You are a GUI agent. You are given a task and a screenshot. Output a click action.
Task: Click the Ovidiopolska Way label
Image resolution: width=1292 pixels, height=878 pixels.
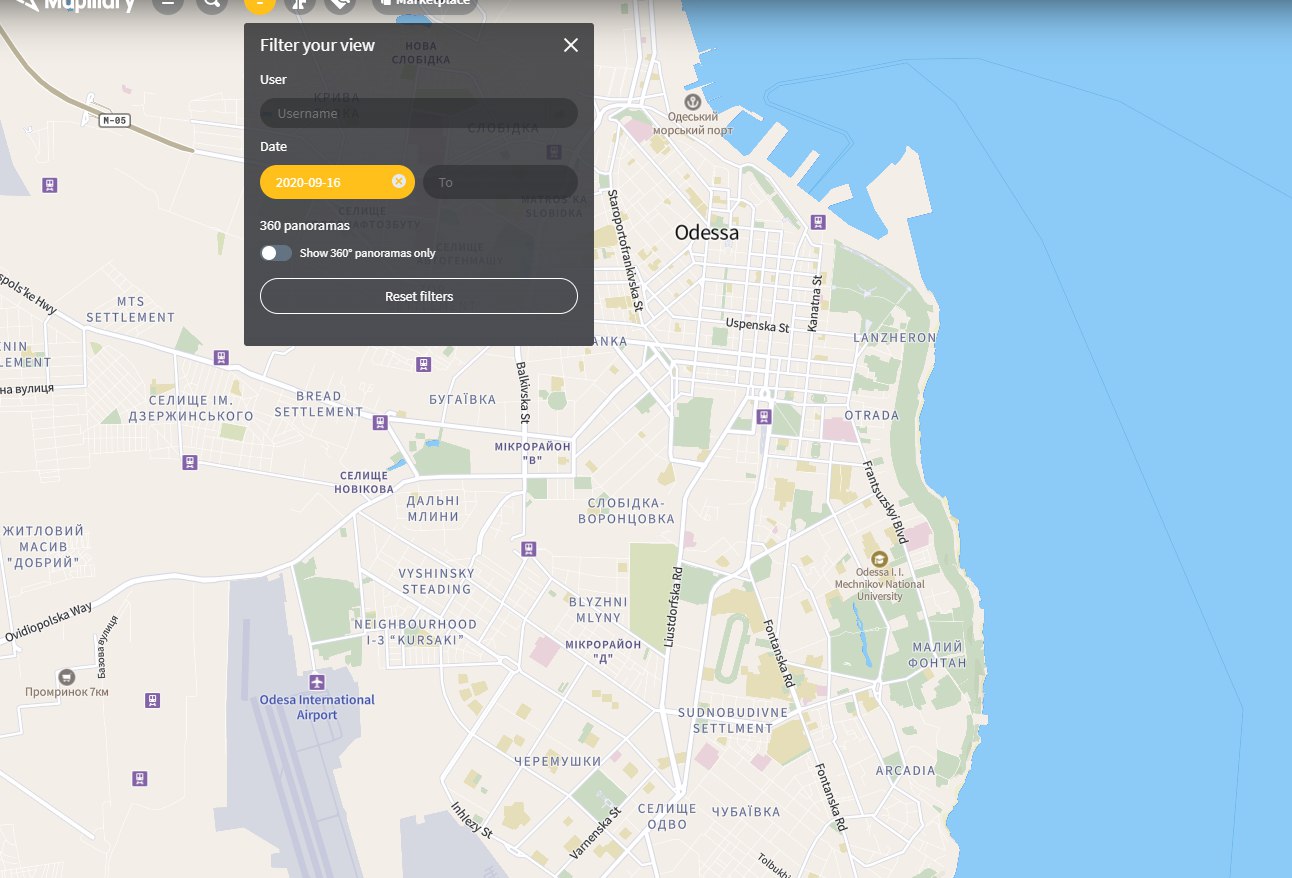48,623
